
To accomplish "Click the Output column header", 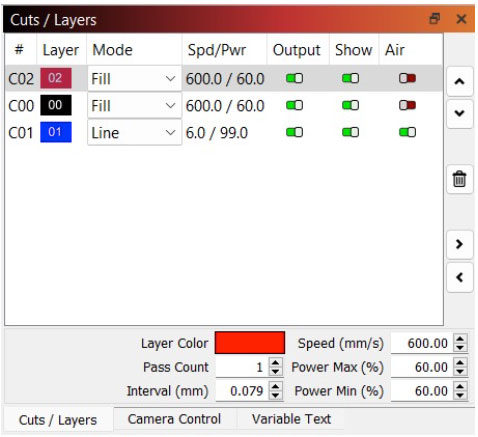I will coord(298,50).
